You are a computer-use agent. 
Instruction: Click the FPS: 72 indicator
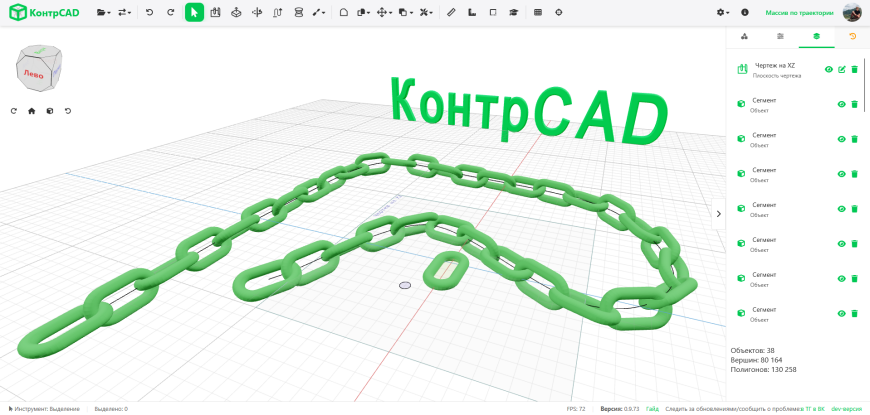pos(576,409)
